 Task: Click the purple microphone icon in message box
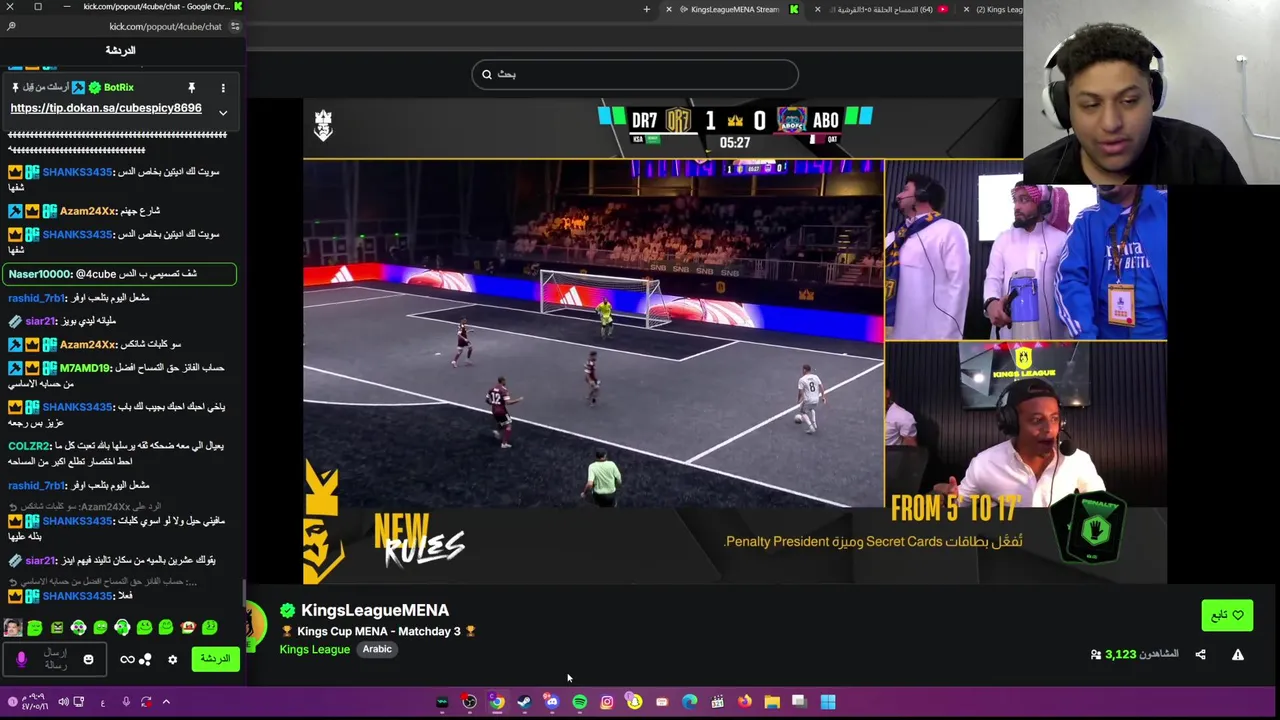pos(21,659)
